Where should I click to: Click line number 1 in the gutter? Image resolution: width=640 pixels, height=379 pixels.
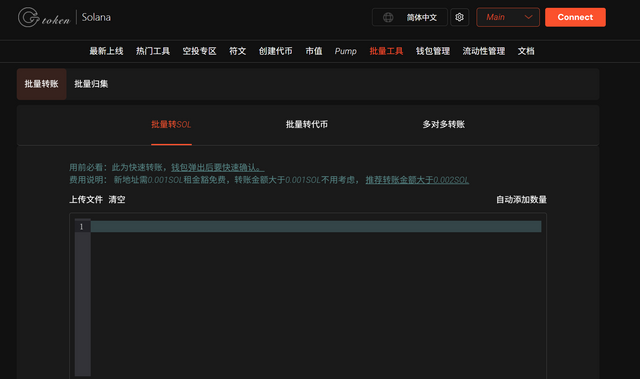(82, 227)
